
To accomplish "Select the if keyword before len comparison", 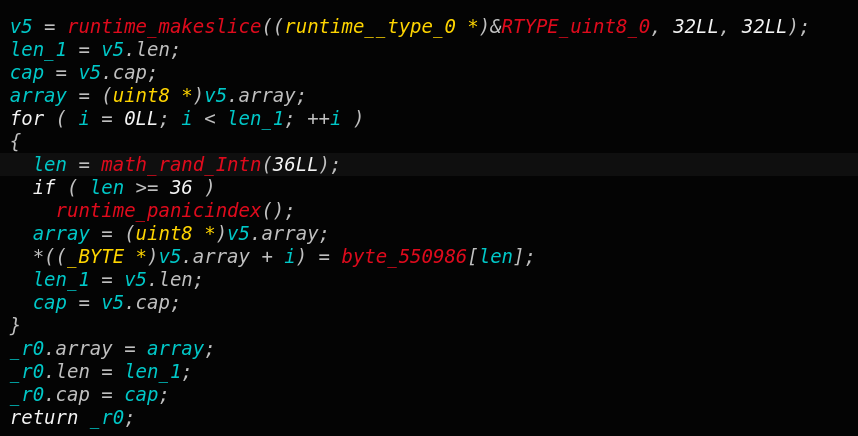I will (44, 187).
